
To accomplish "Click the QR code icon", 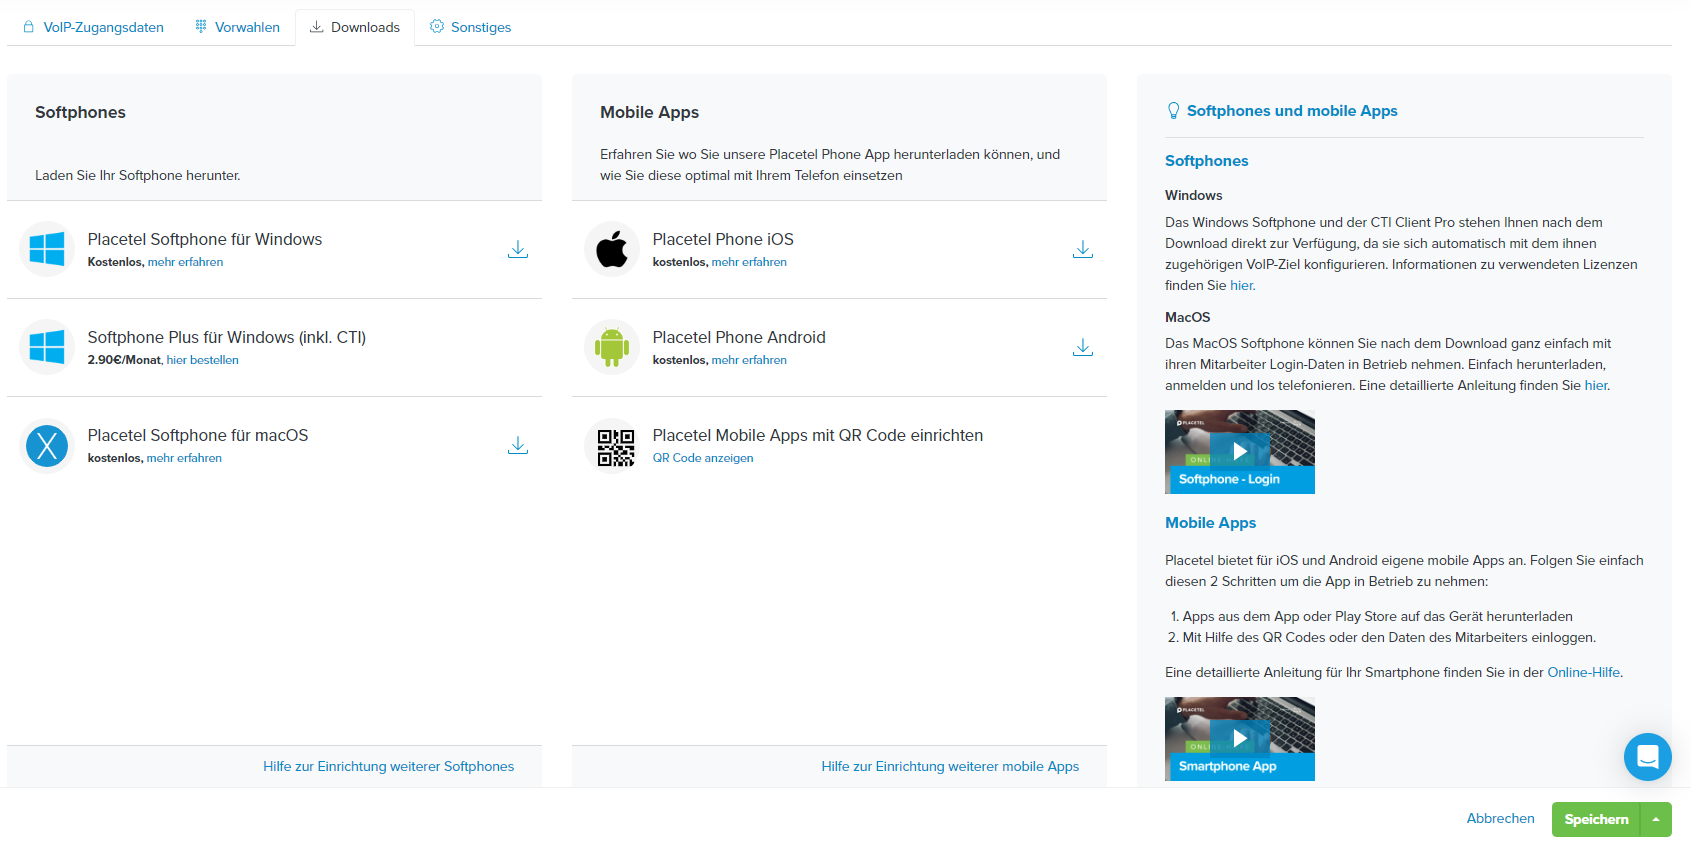I will (616, 448).
